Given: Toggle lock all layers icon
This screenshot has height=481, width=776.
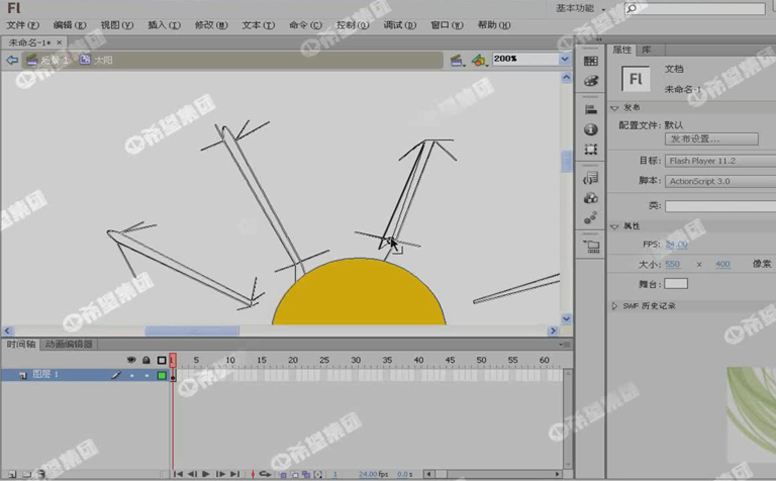Looking at the screenshot, I should click(146, 360).
